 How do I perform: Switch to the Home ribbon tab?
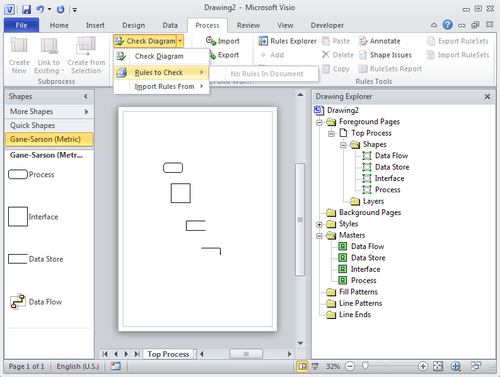(x=59, y=25)
